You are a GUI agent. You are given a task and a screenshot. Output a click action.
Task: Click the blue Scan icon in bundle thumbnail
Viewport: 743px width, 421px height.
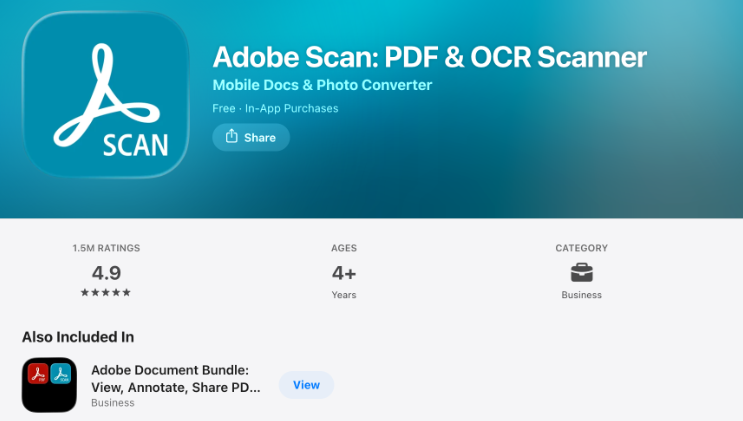(61, 375)
